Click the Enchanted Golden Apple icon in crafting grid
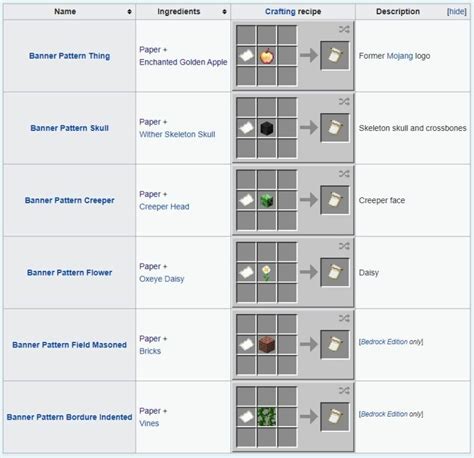The width and height of the screenshot is (474, 458). [x=266, y=56]
